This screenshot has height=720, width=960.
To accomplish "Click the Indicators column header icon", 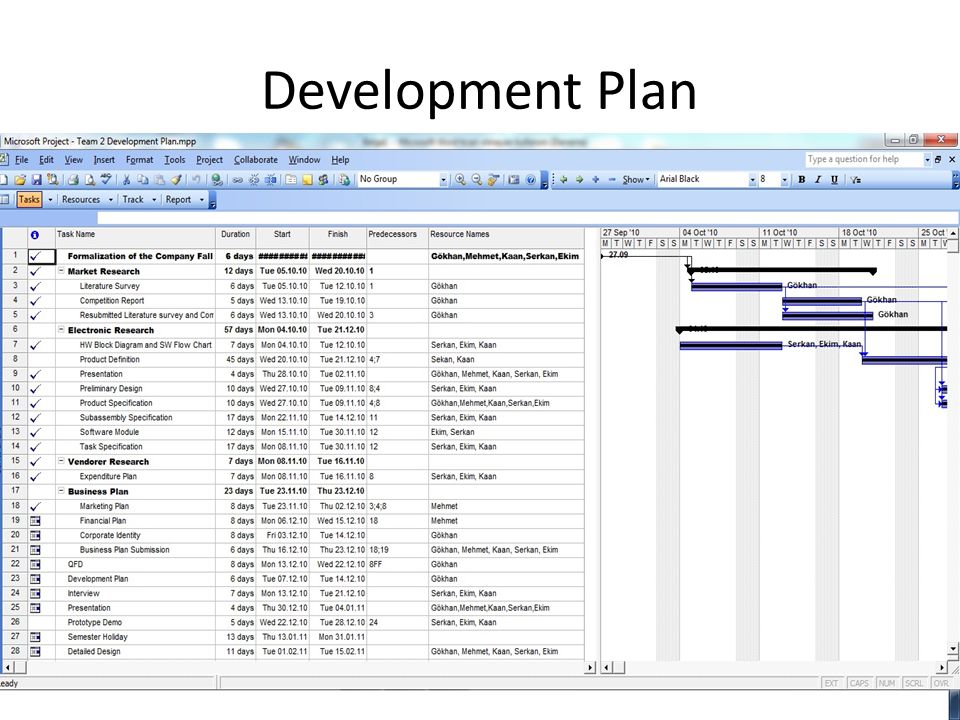I will (35, 235).
